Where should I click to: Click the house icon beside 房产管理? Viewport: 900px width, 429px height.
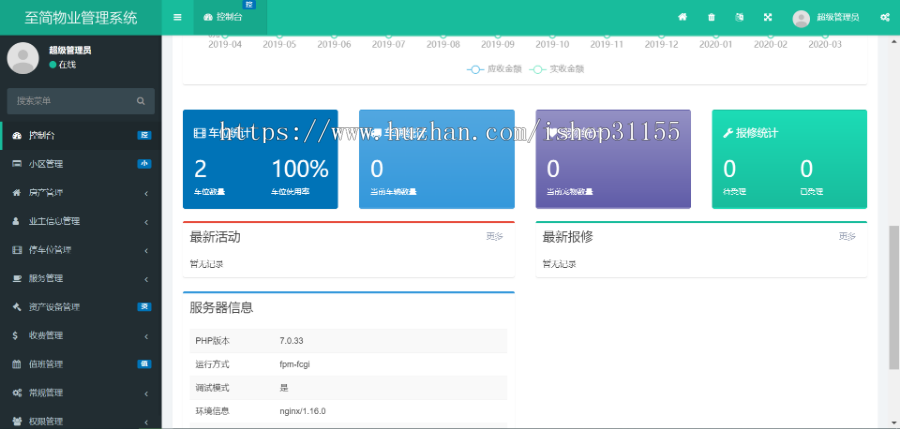[17, 193]
